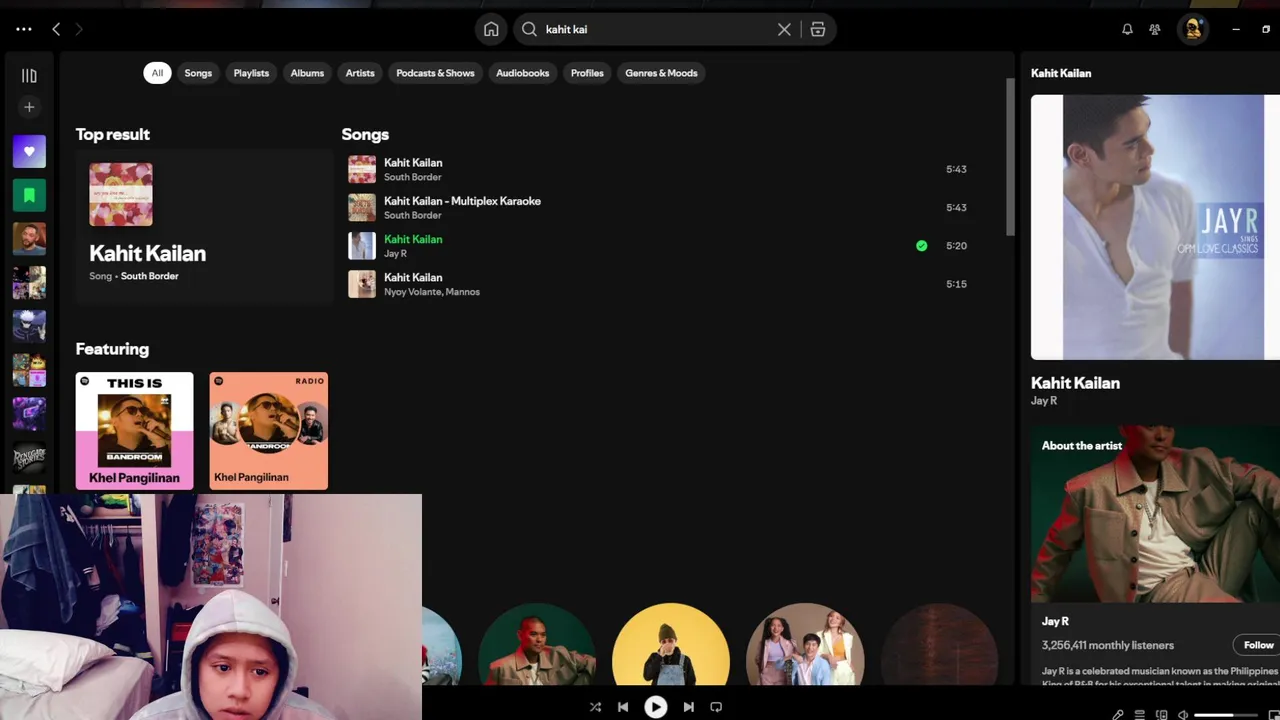Open the play queue

pos(1139,715)
